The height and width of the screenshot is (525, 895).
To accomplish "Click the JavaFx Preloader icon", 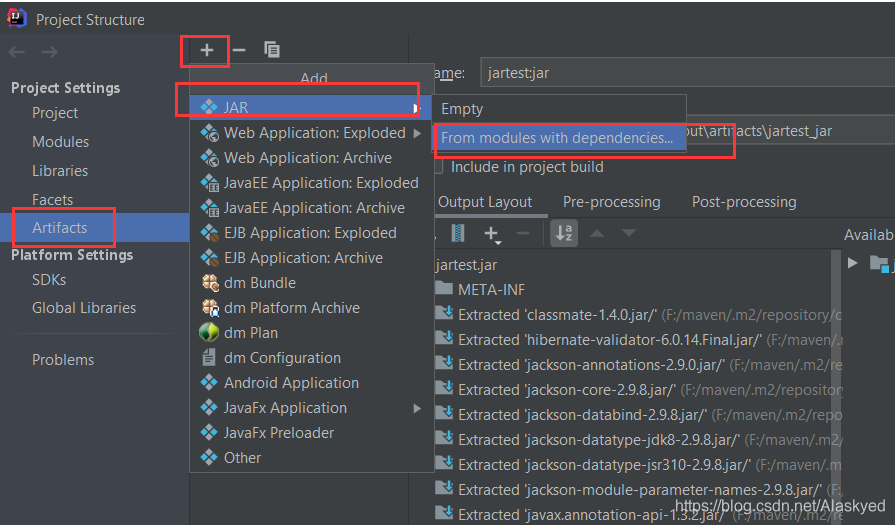I will 209,433.
